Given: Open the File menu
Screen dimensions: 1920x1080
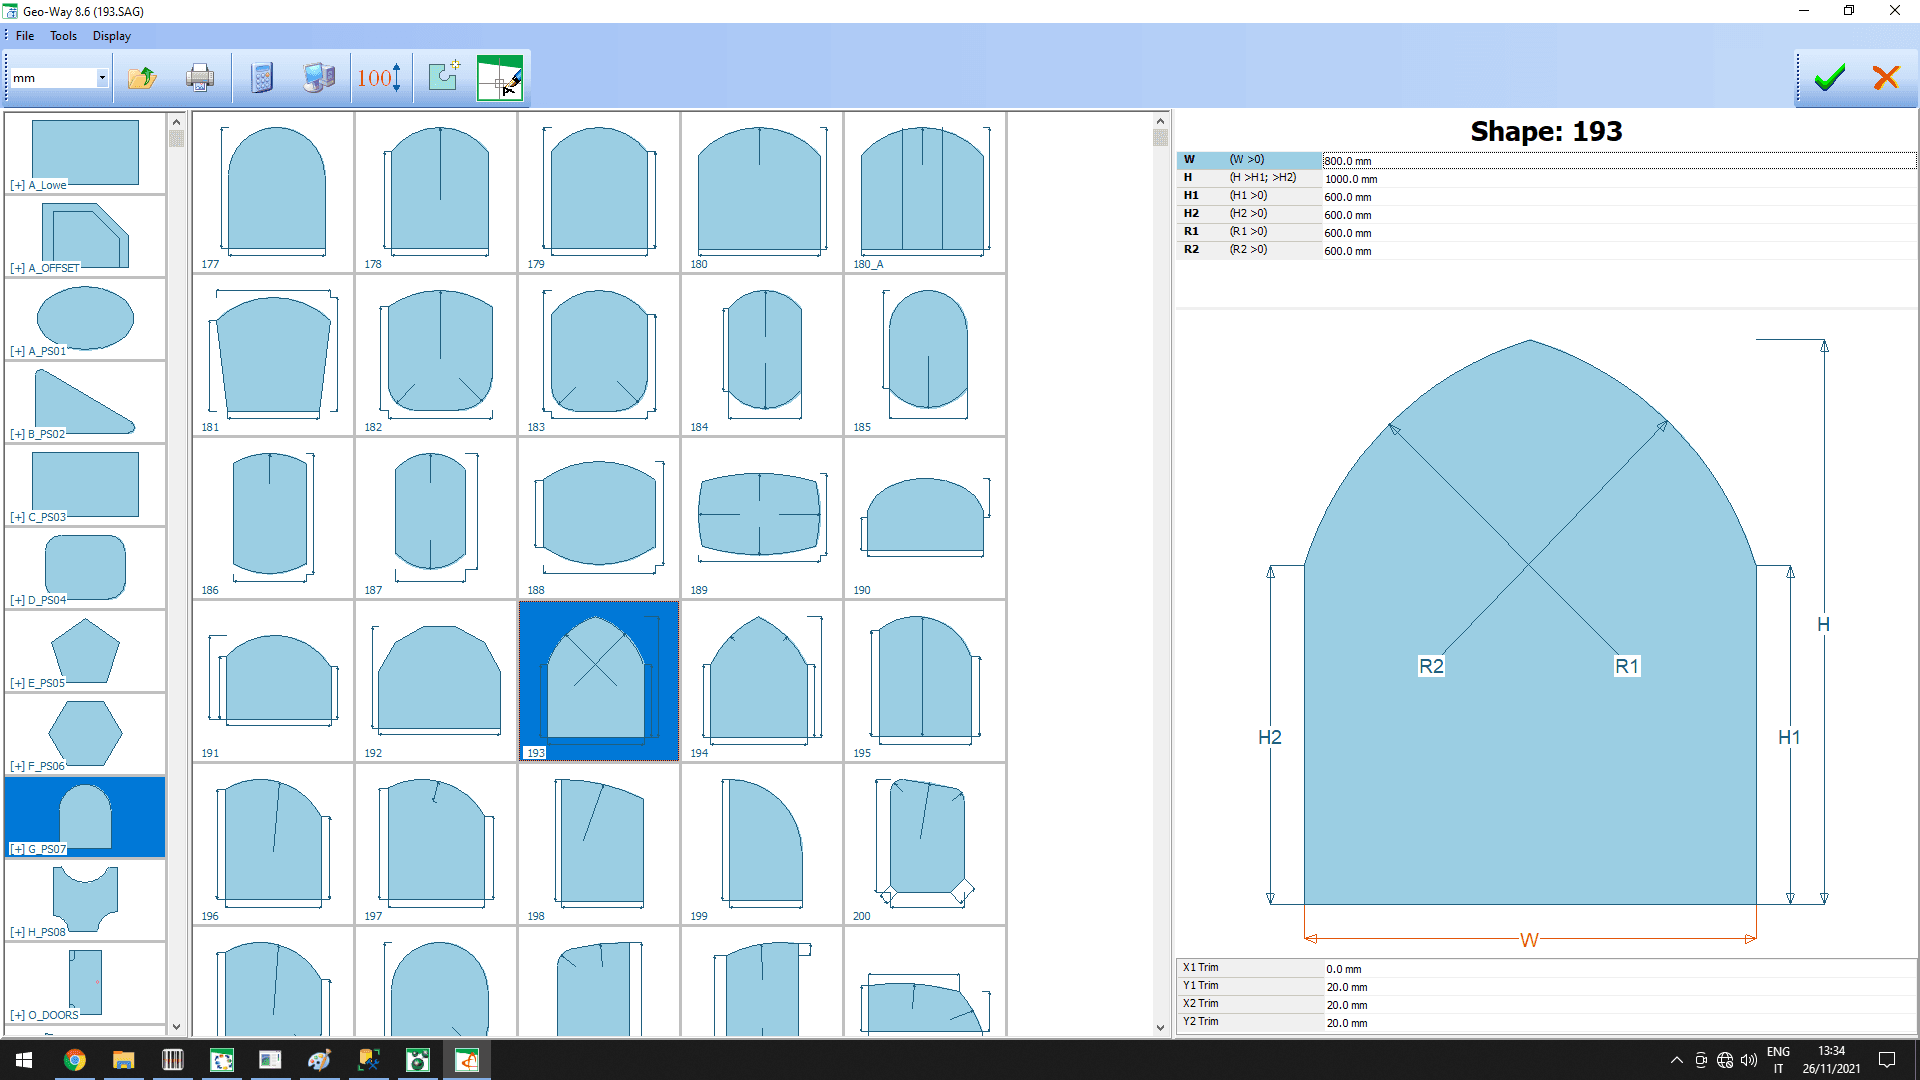Looking at the screenshot, I should tap(25, 36).
